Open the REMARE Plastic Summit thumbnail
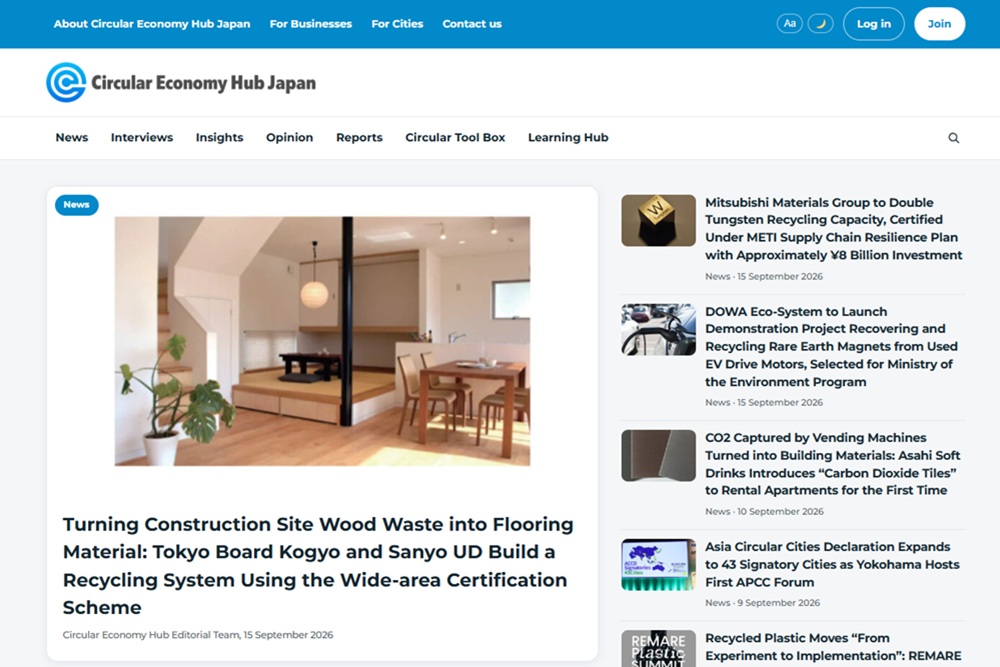Screen dimensions: 1000x667 pos(658,649)
